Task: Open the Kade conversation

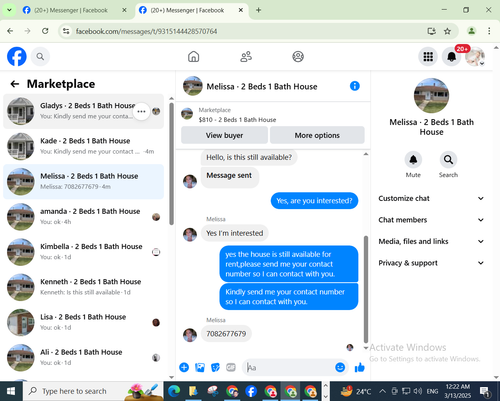Action: point(83,146)
